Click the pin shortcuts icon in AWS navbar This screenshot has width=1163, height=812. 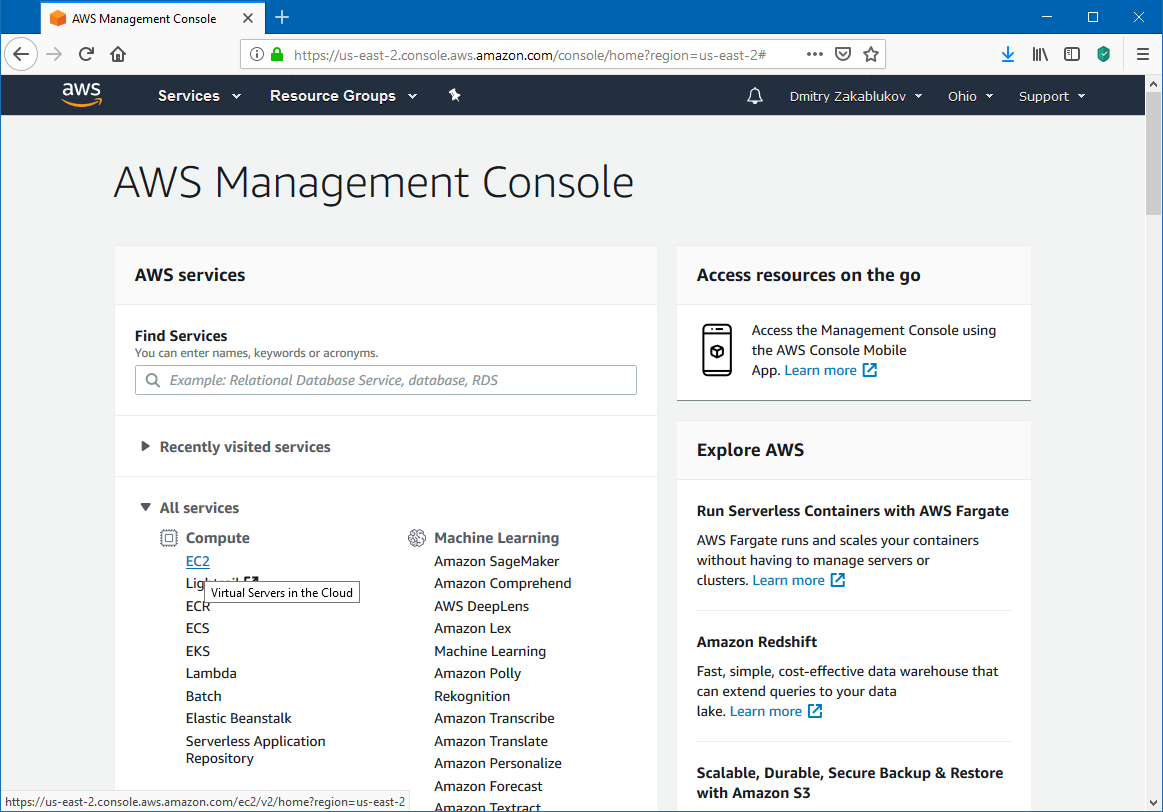455,95
